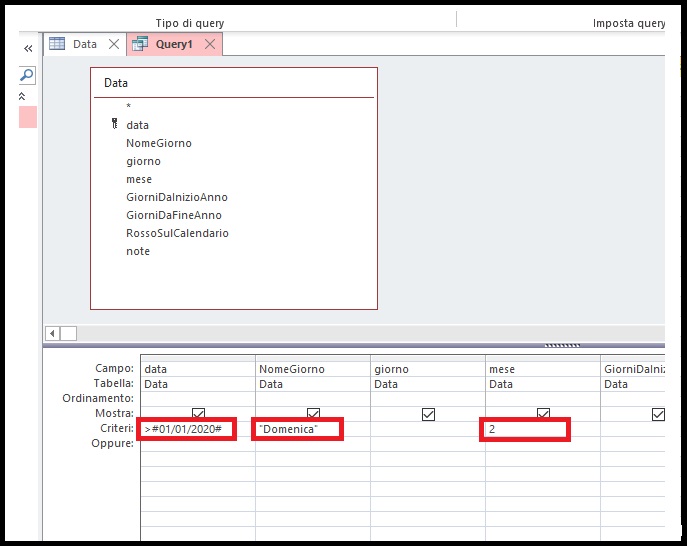687x546 pixels.
Task: Click the Campo cell showing GiorniDaIniz
Action: [633, 369]
